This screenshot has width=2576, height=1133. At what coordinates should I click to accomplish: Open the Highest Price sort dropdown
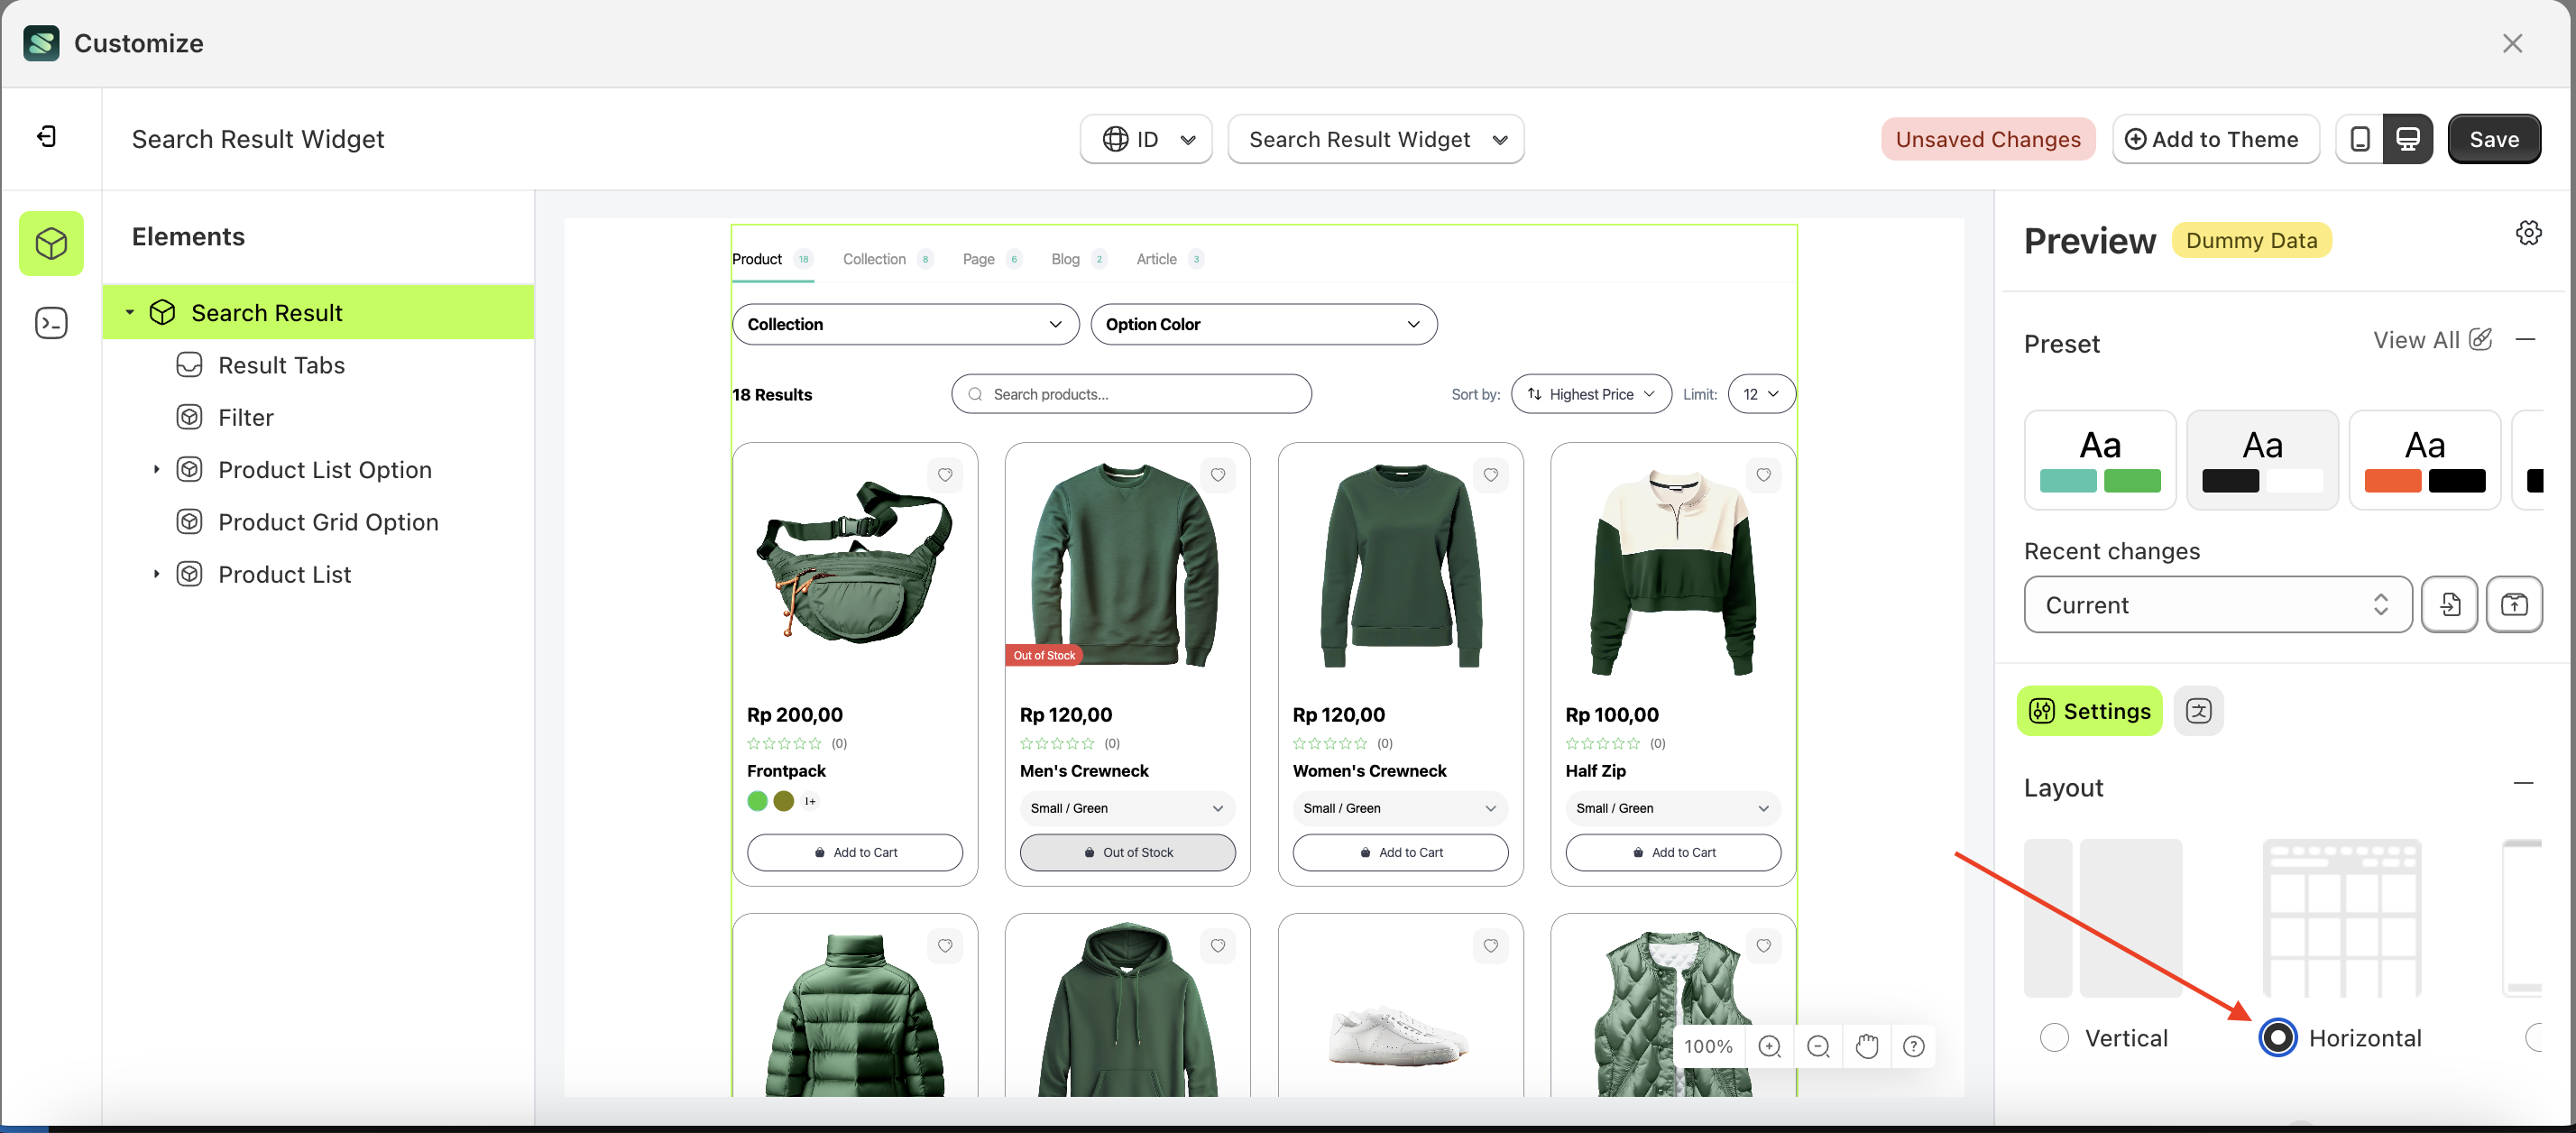point(1590,394)
